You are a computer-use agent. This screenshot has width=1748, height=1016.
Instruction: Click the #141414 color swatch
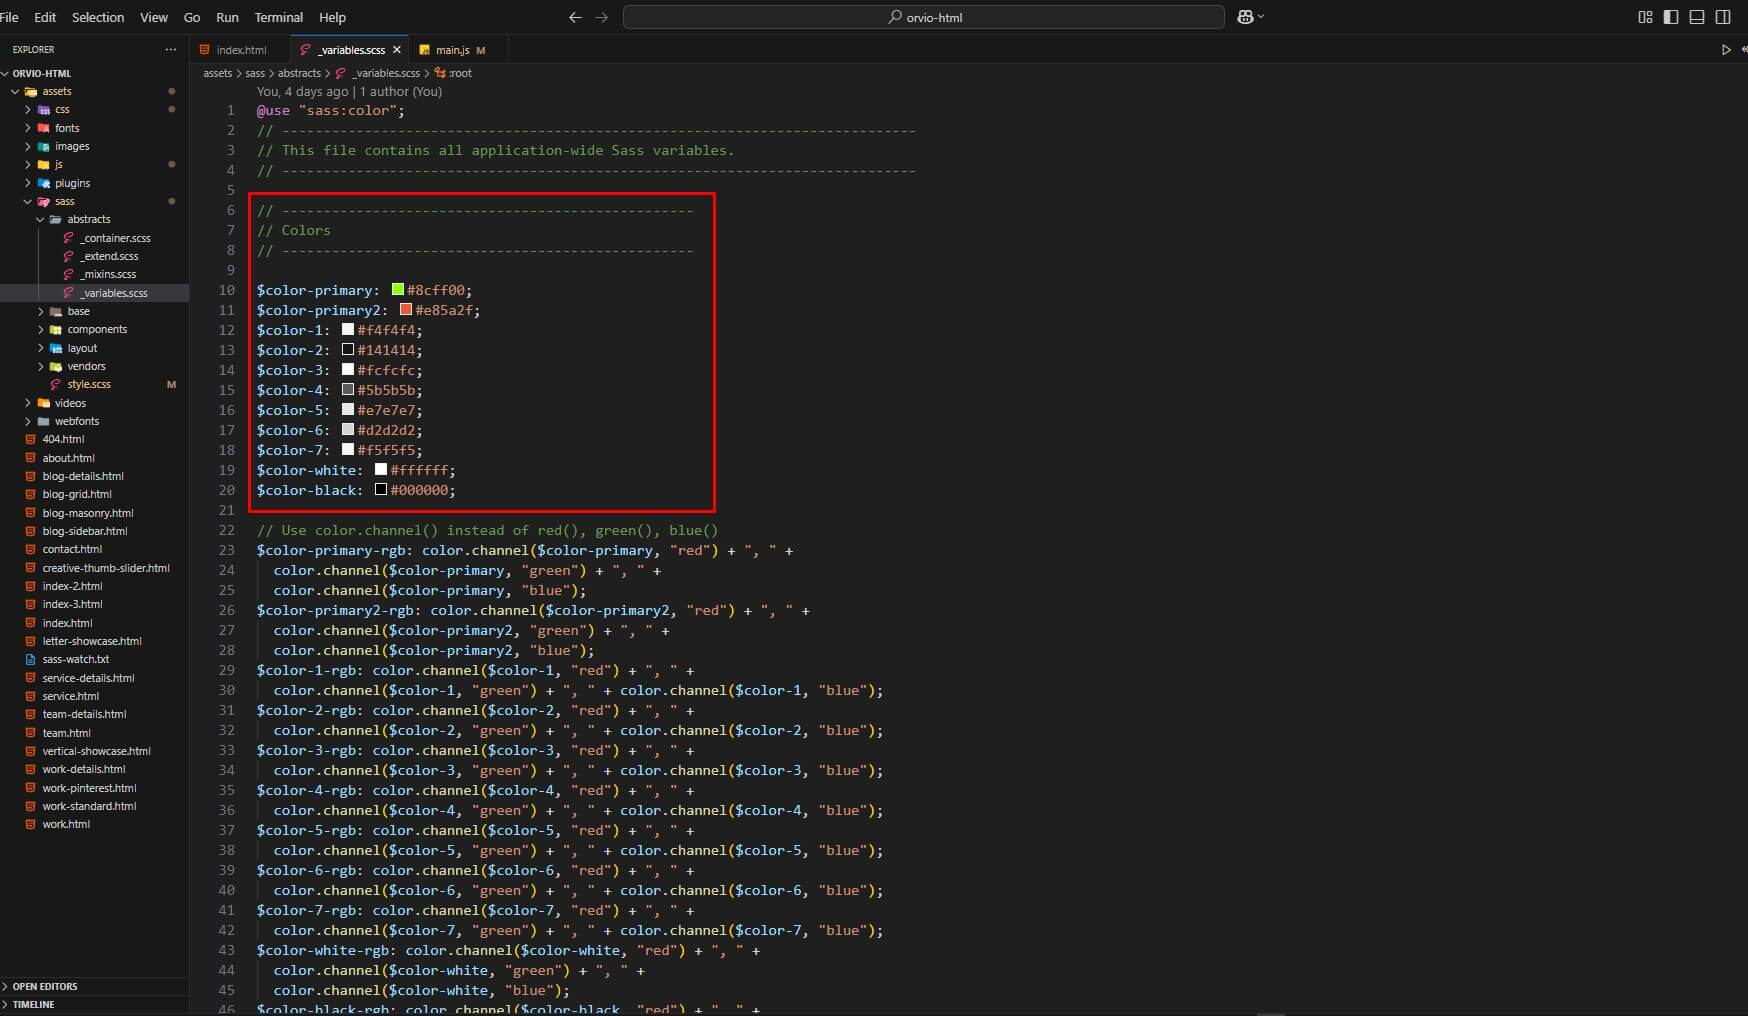tap(348, 350)
